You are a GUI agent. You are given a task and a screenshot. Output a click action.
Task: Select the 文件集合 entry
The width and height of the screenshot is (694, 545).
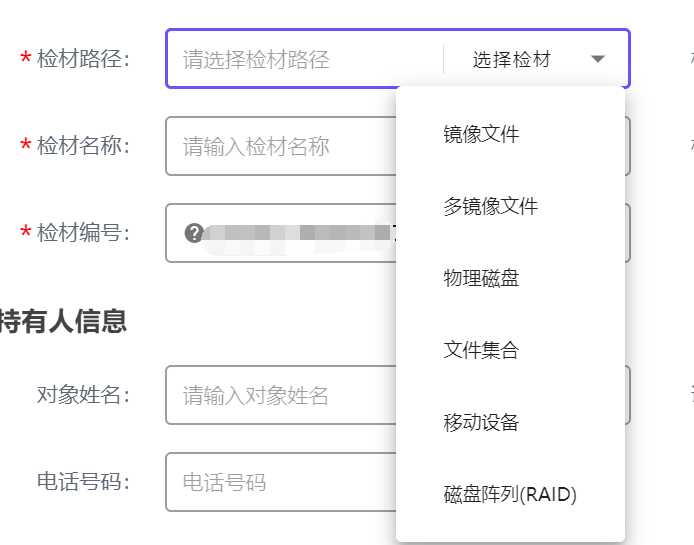pos(481,350)
